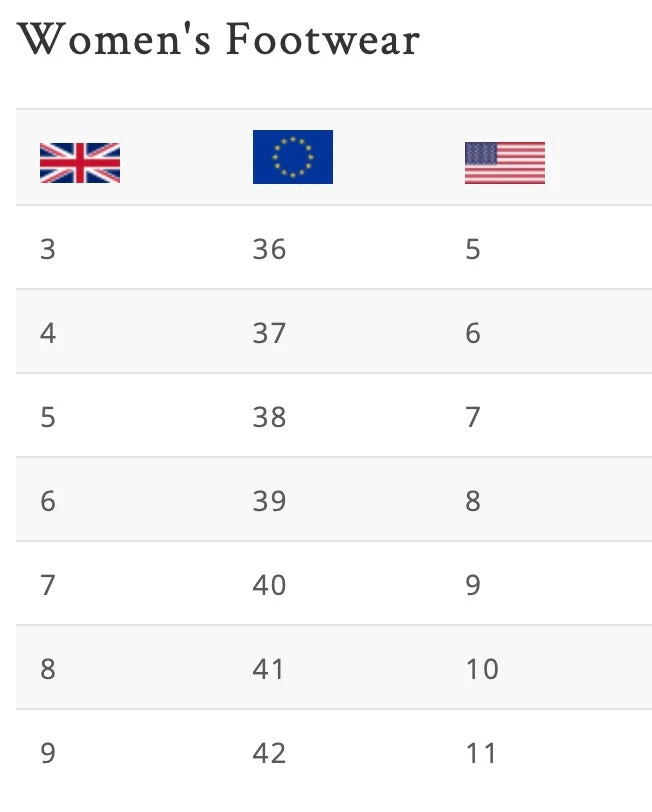Select EU size 38 cell
The width and height of the screenshot is (652, 812).
[x=270, y=417]
